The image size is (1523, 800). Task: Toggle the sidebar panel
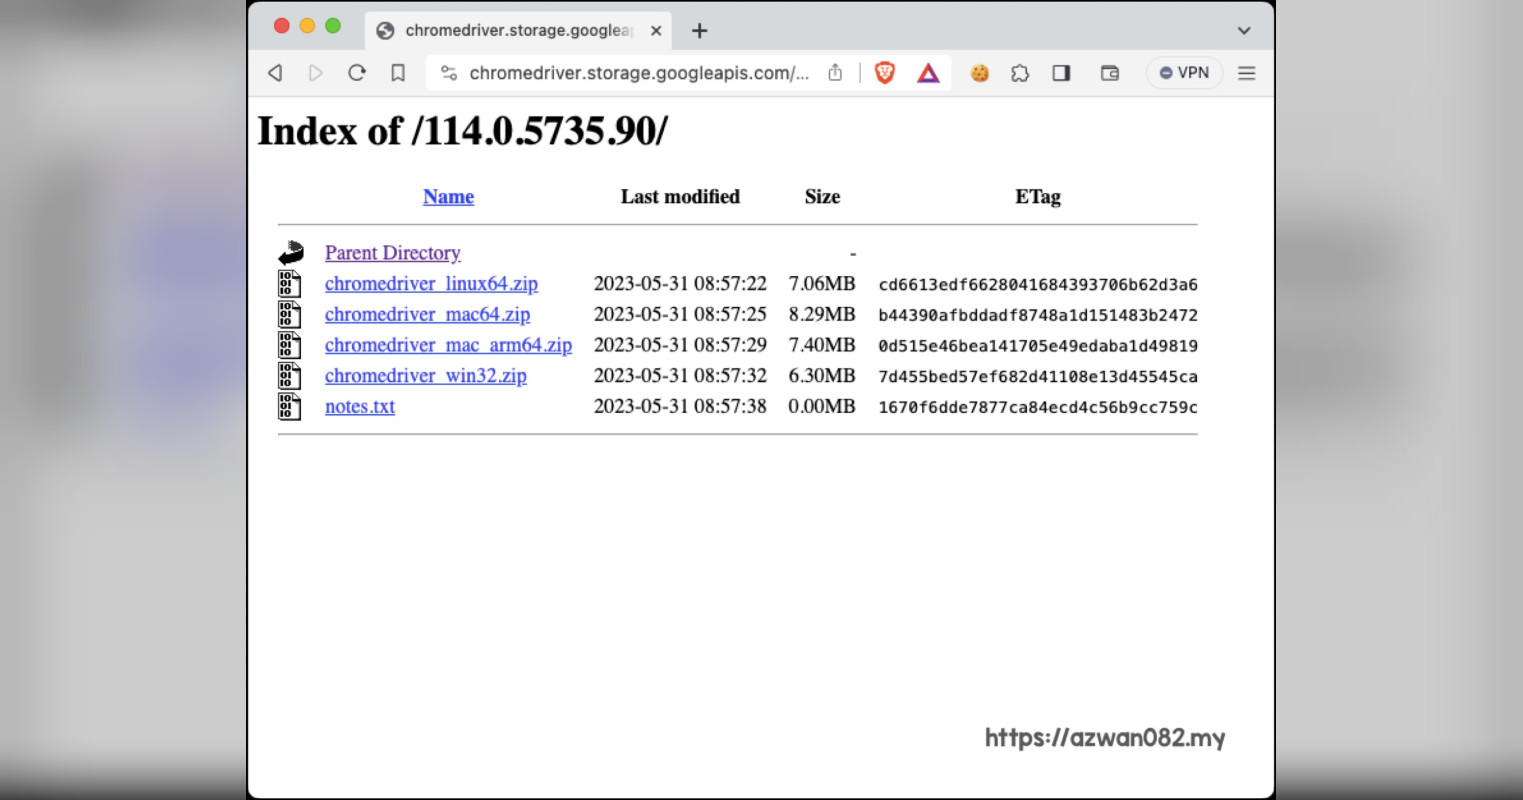(x=1061, y=73)
